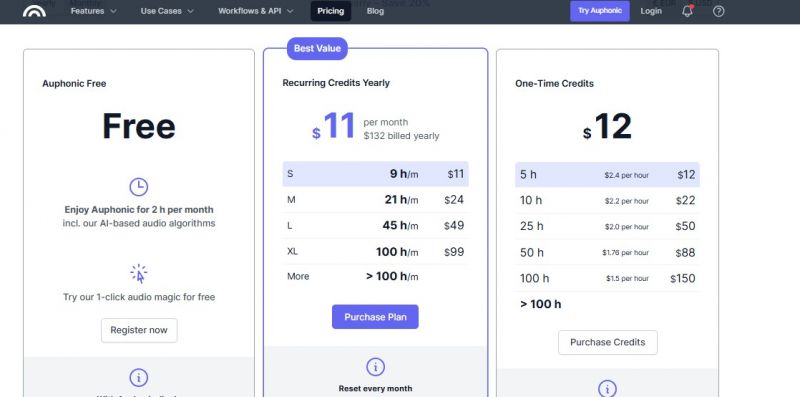This screenshot has width=800, height=397.
Task: Select the 10 h credits for $22
Action: pyautogui.click(x=608, y=201)
